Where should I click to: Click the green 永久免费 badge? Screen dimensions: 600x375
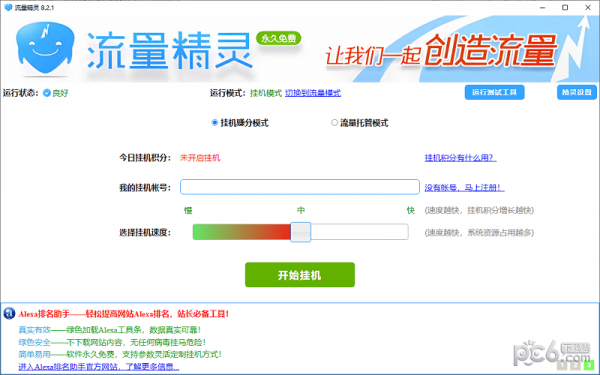279,38
